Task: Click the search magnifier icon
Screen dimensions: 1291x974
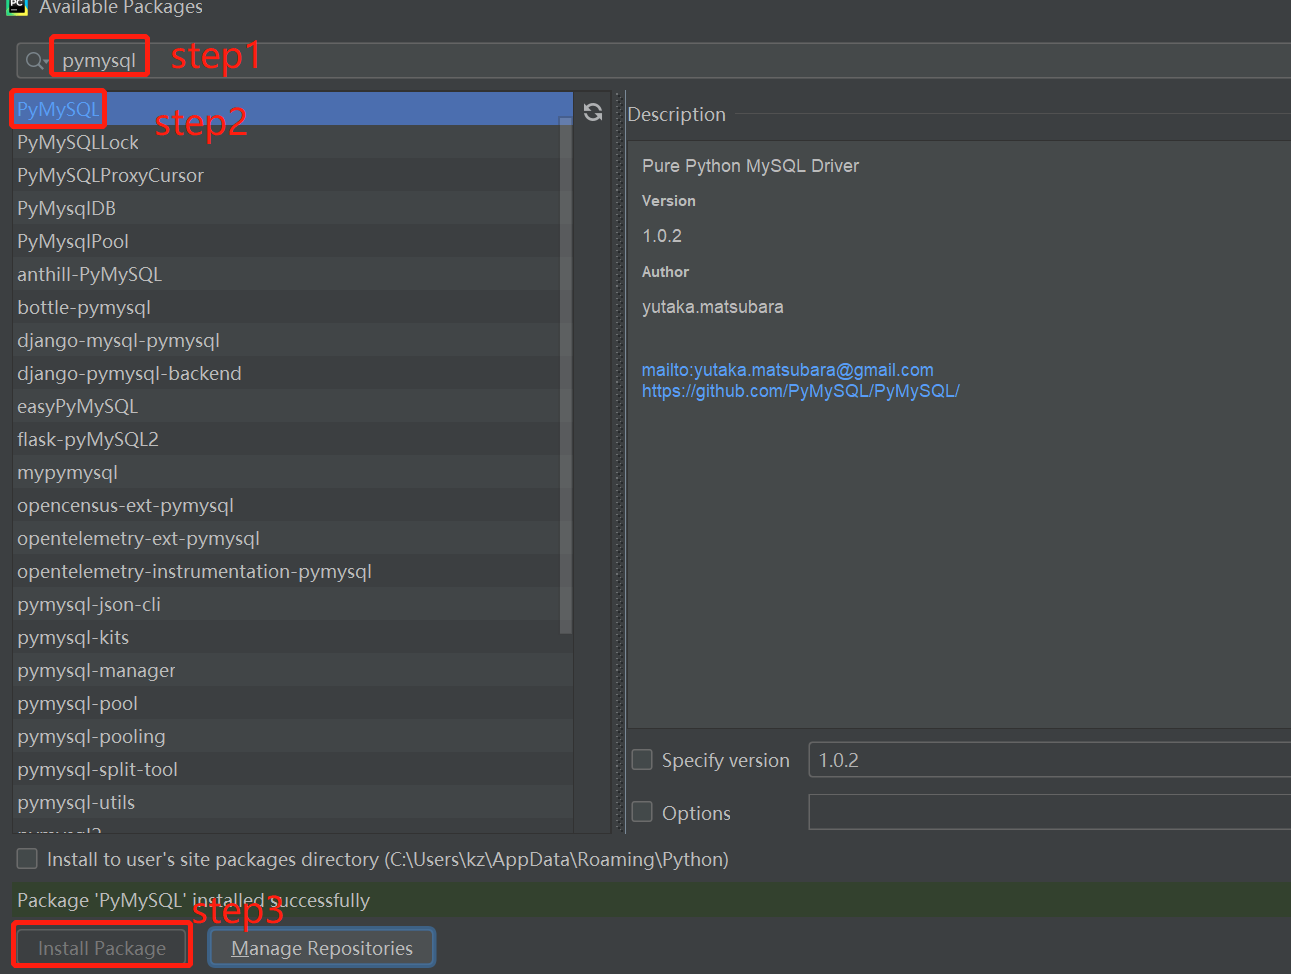Action: point(36,61)
